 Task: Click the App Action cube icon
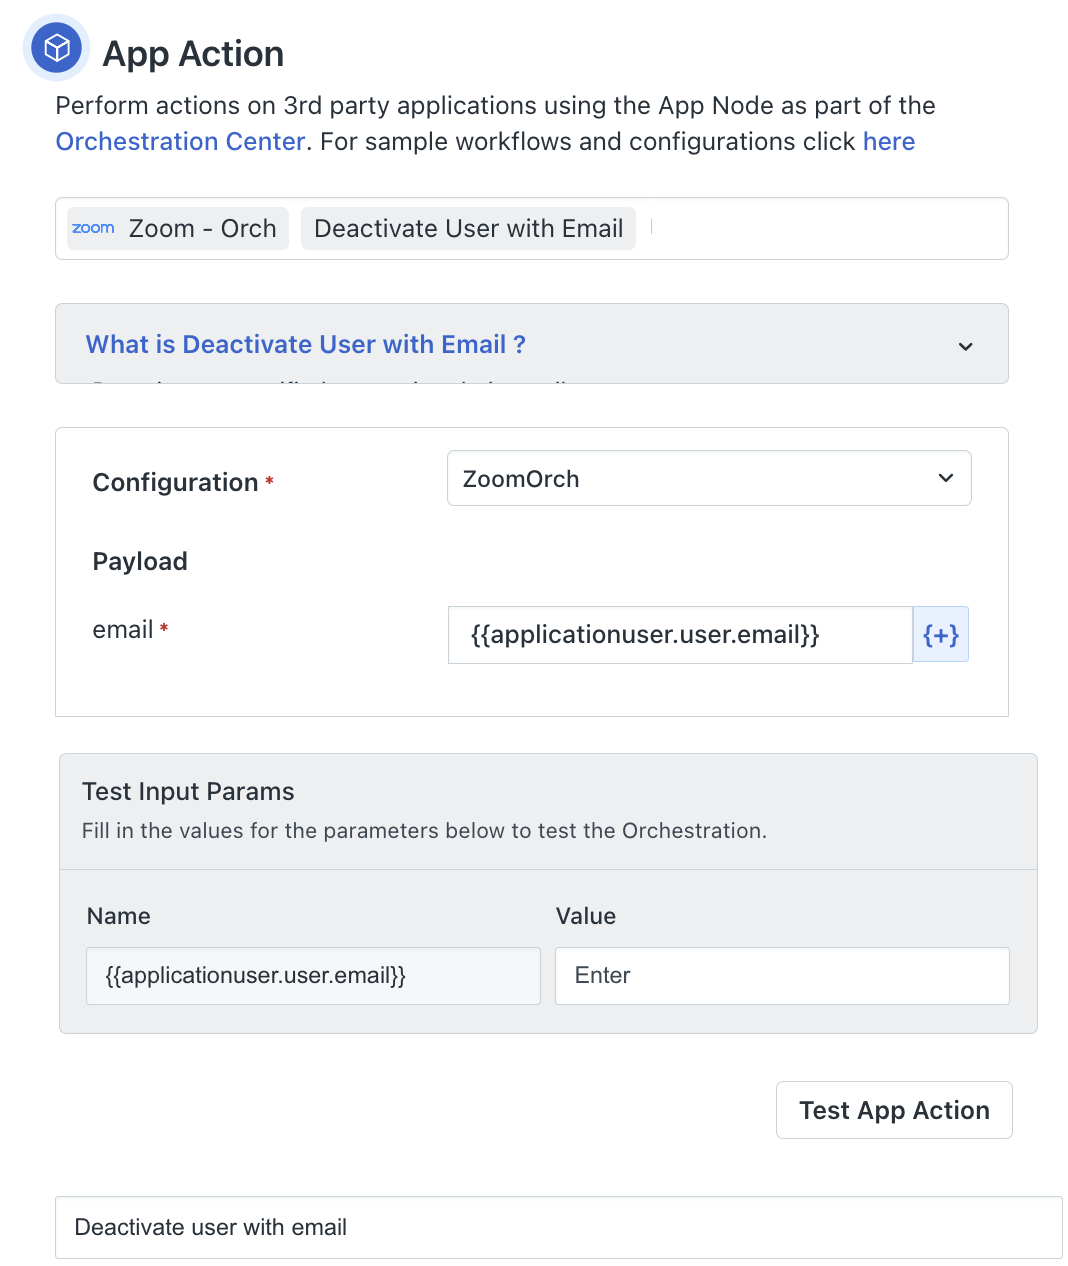pos(56,48)
